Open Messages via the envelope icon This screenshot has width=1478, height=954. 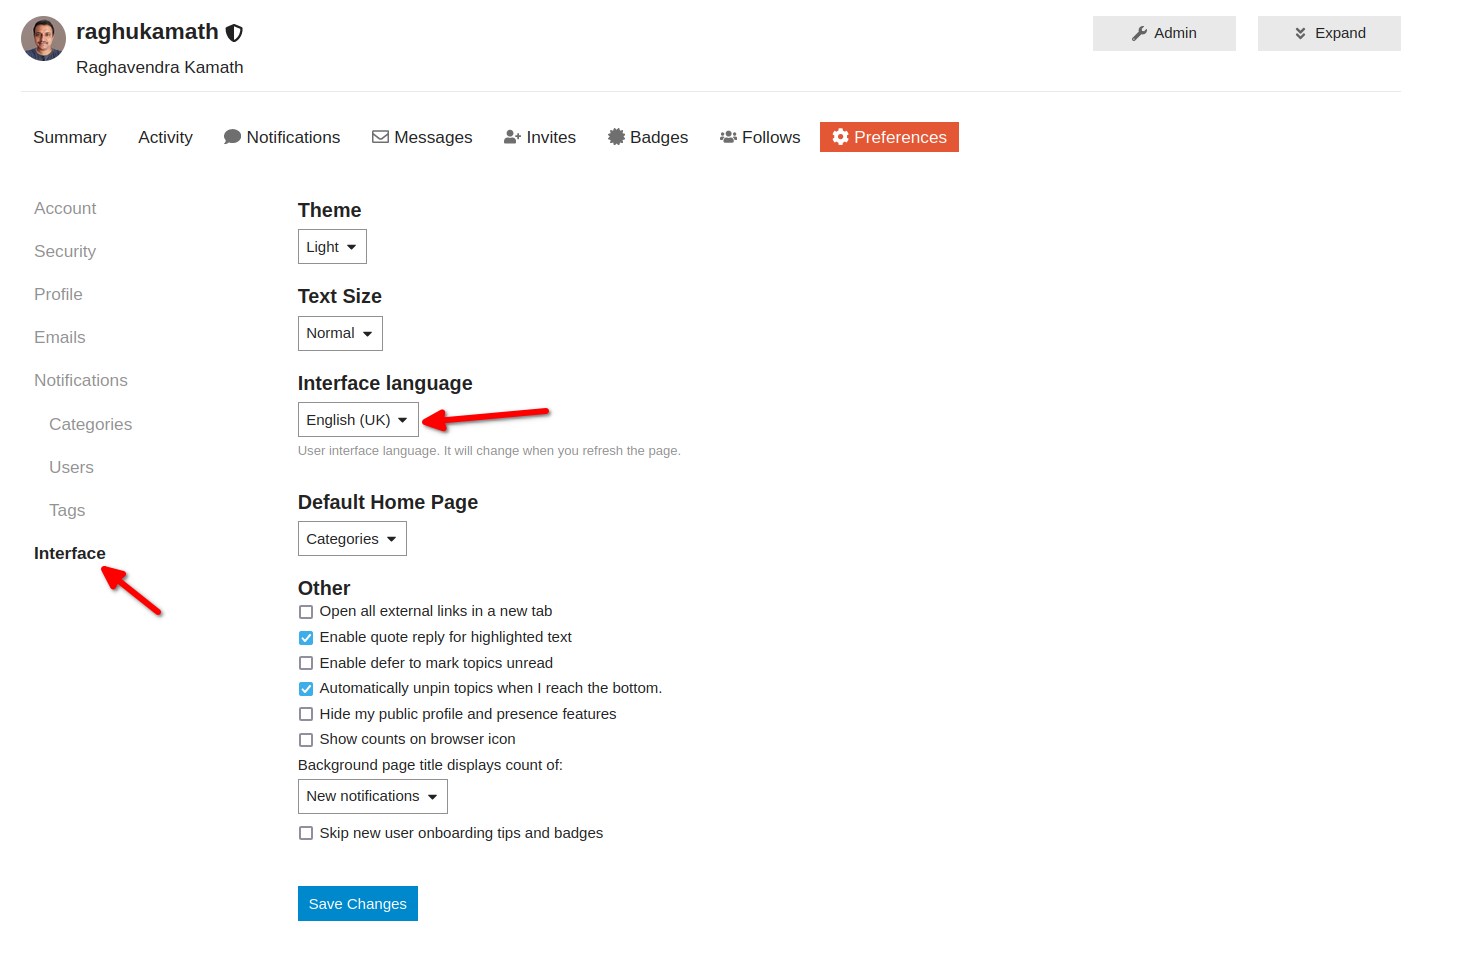380,137
